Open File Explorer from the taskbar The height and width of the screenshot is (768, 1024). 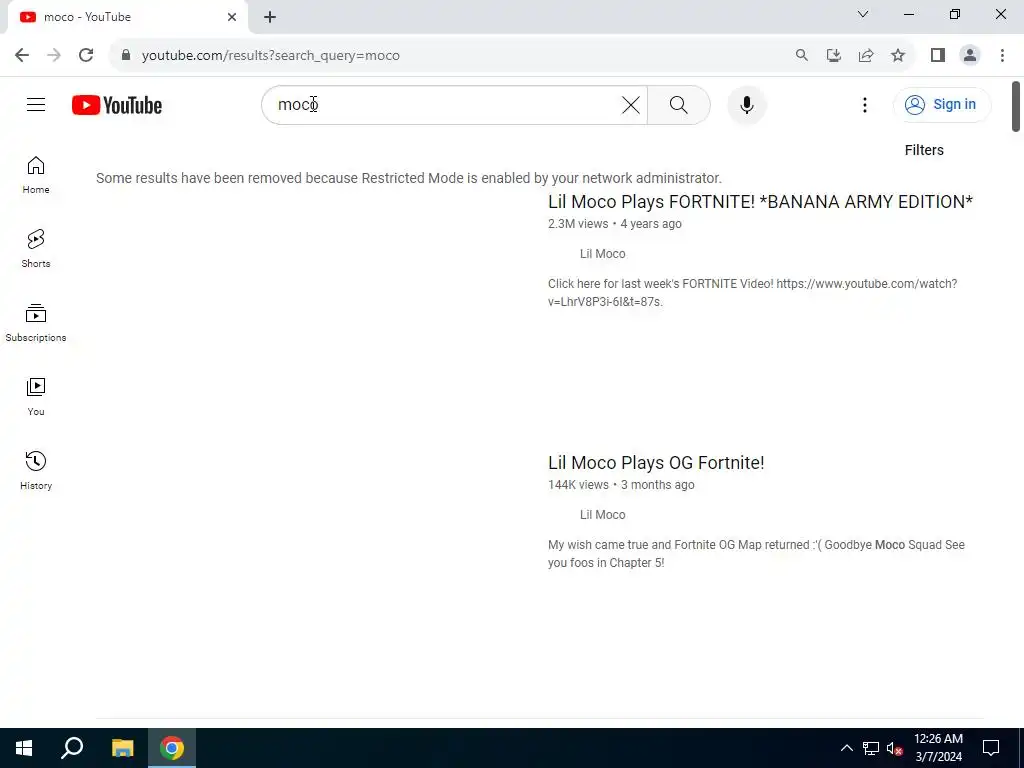pyautogui.click(x=122, y=748)
